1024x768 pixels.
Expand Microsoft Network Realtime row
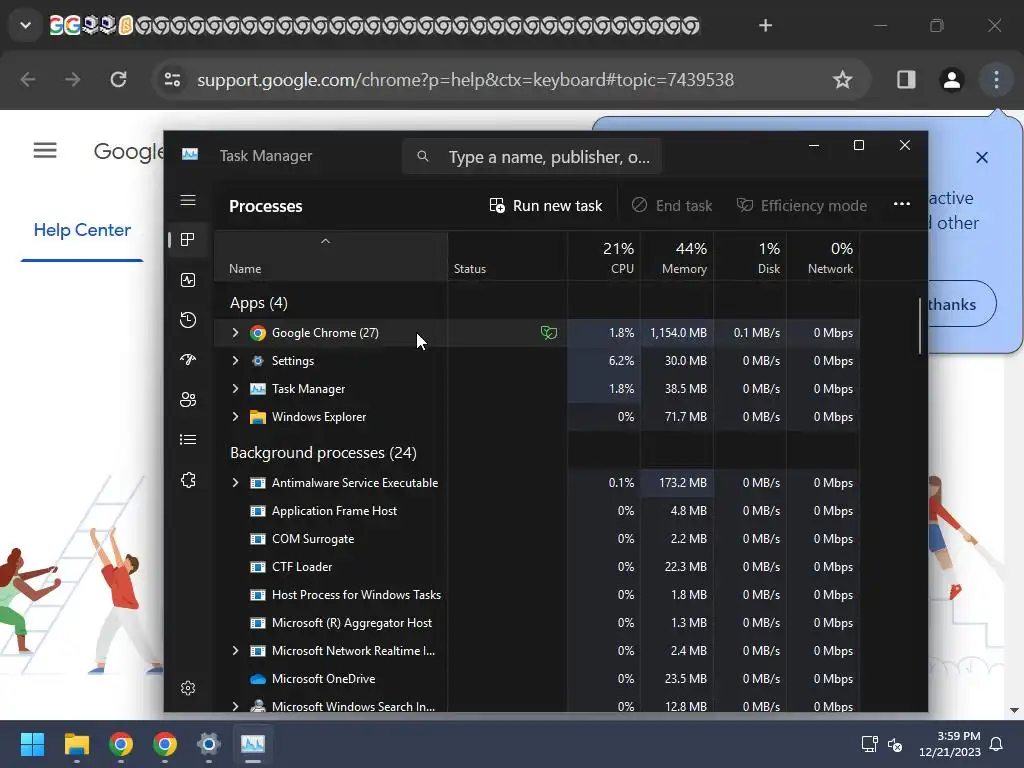click(x=235, y=650)
